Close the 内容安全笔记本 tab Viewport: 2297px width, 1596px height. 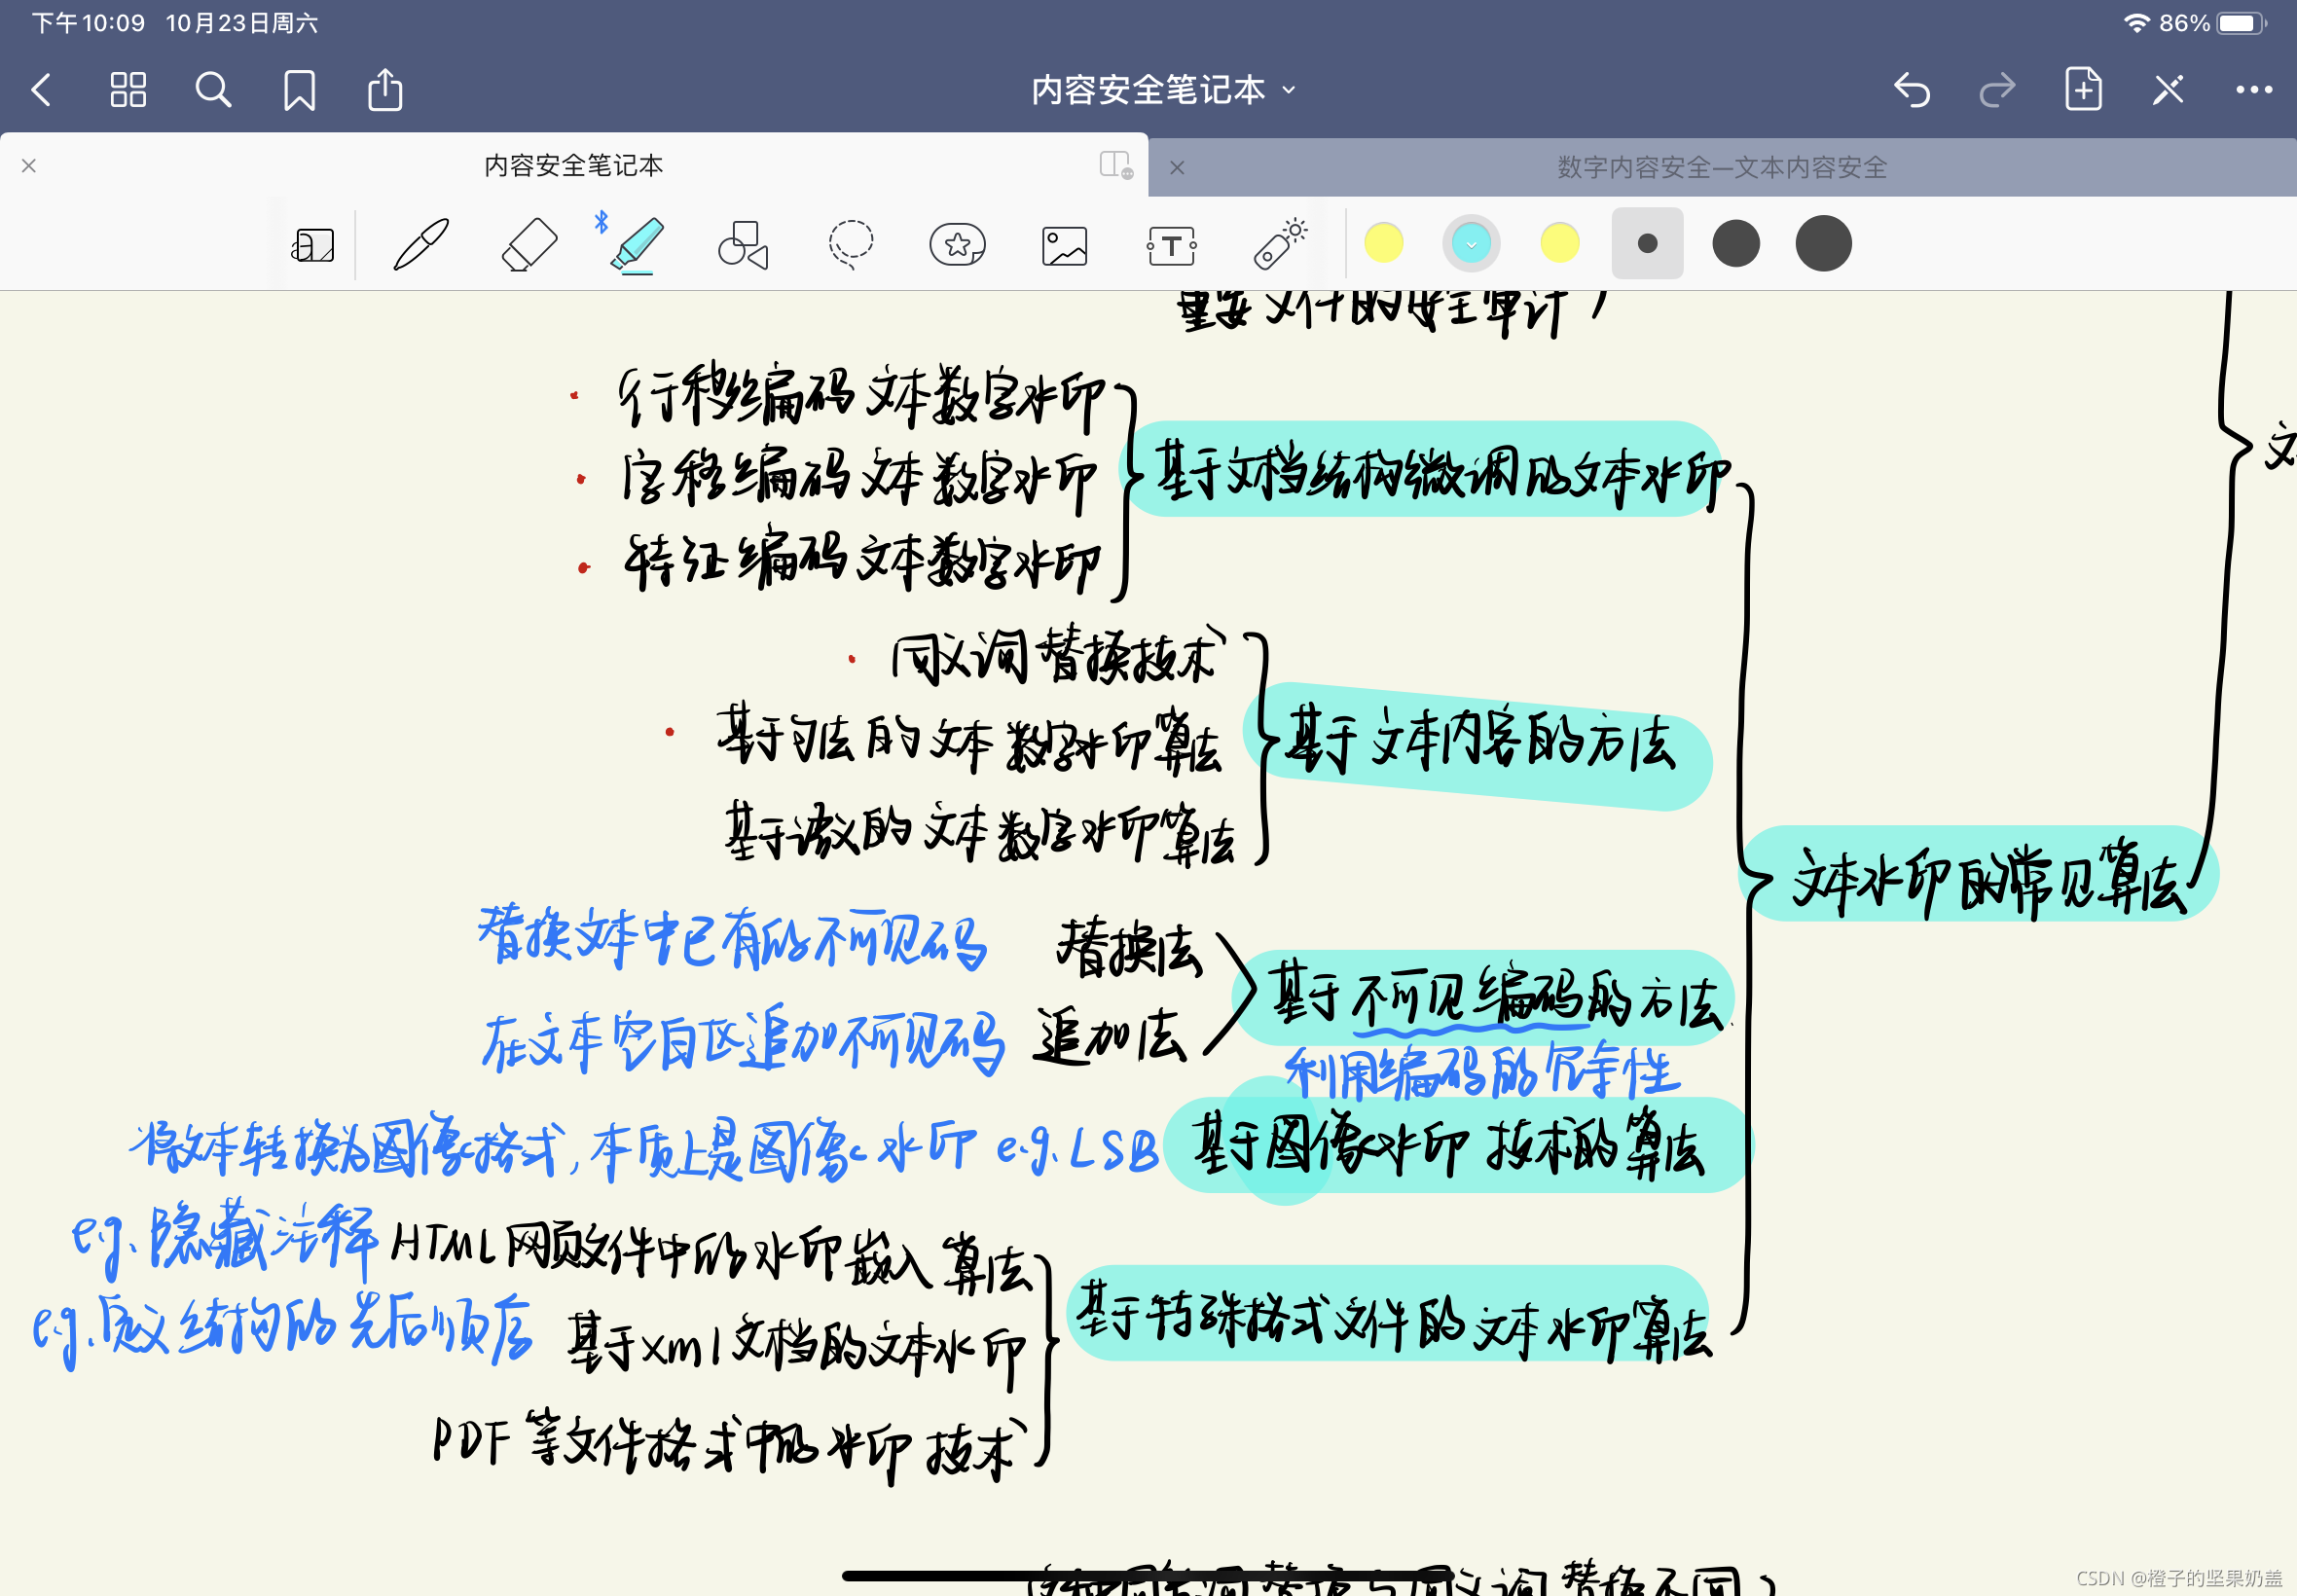29,165
